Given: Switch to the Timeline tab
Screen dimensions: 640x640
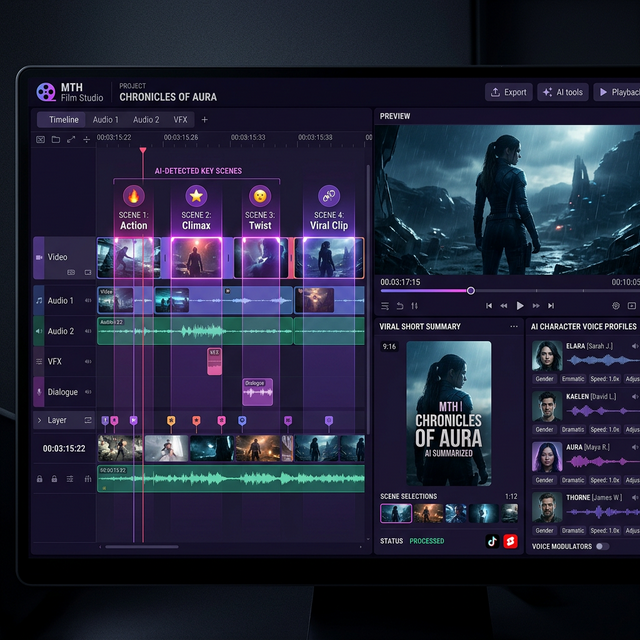Looking at the screenshot, I should click(x=61, y=120).
